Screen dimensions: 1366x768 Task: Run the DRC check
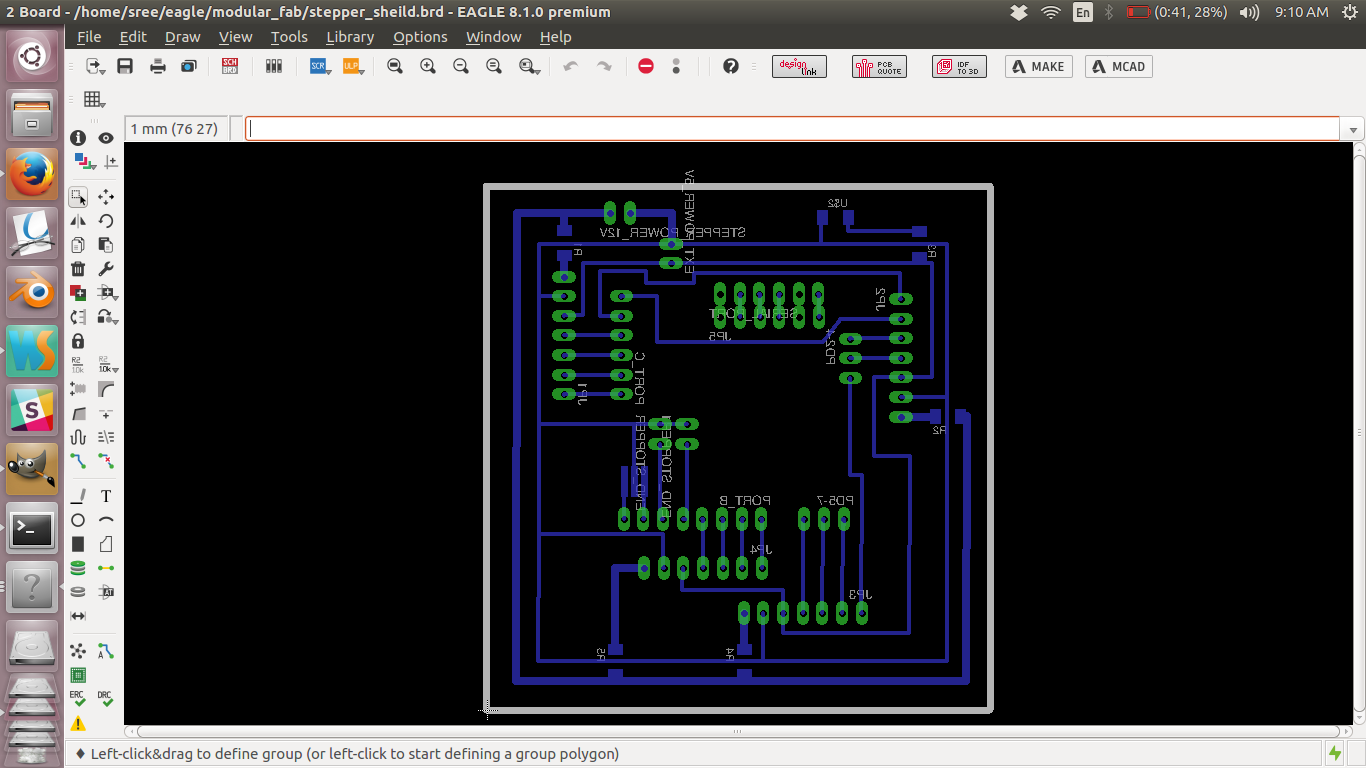[x=106, y=699]
